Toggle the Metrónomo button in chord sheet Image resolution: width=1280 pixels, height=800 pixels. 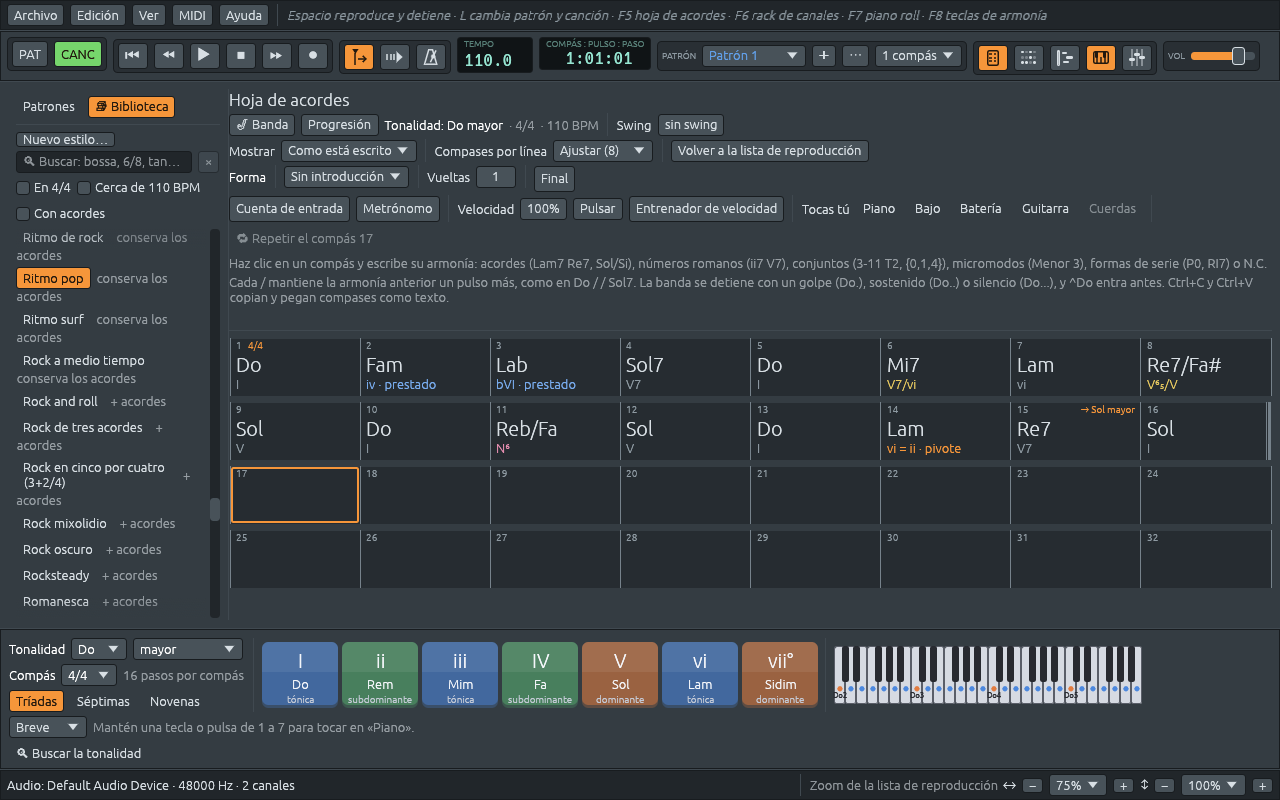coord(398,209)
